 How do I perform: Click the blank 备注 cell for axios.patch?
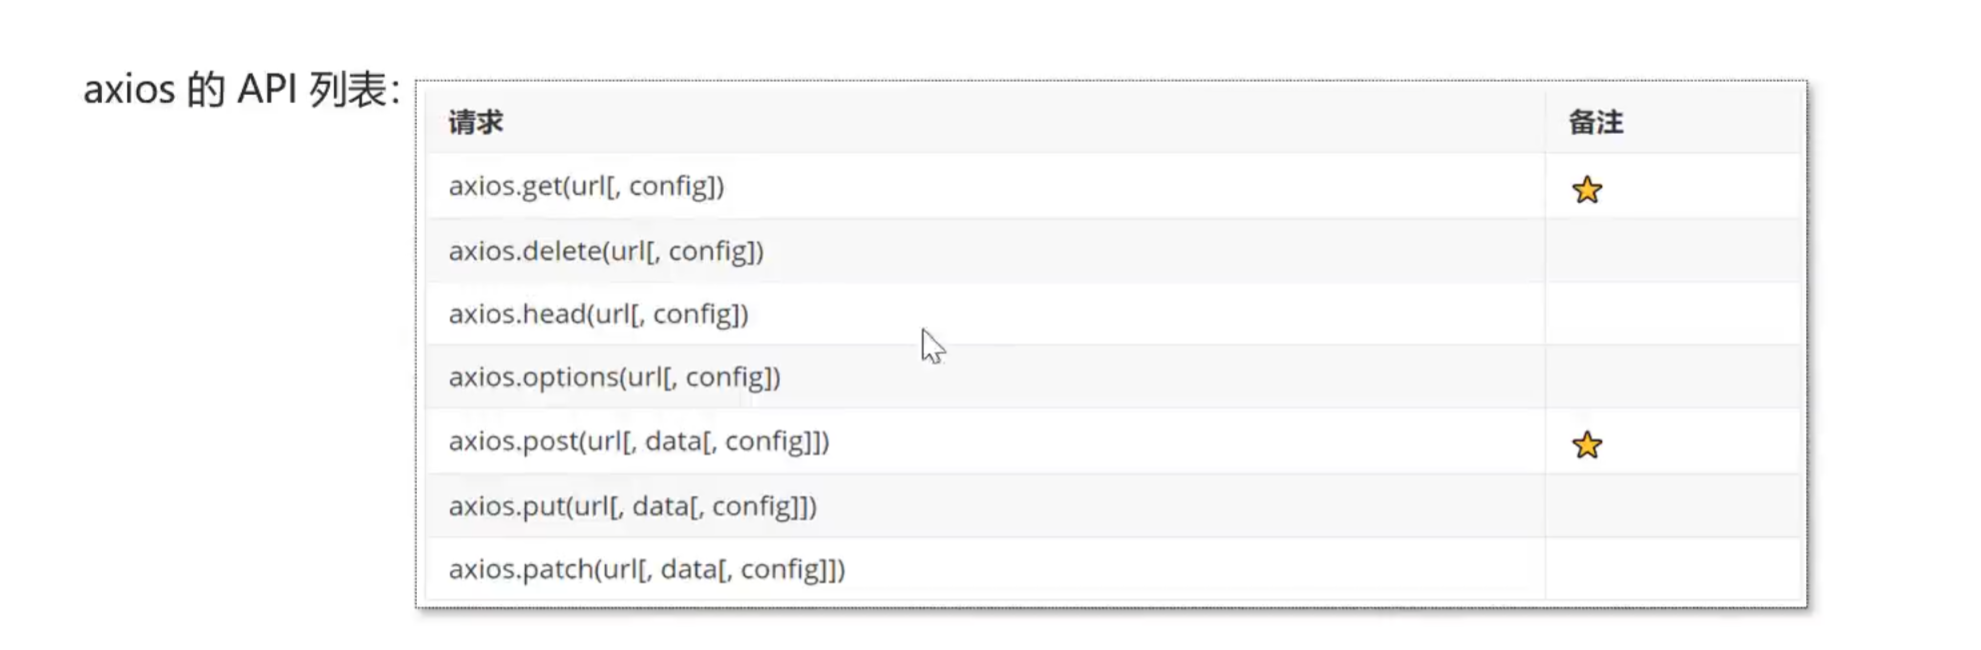1672,569
